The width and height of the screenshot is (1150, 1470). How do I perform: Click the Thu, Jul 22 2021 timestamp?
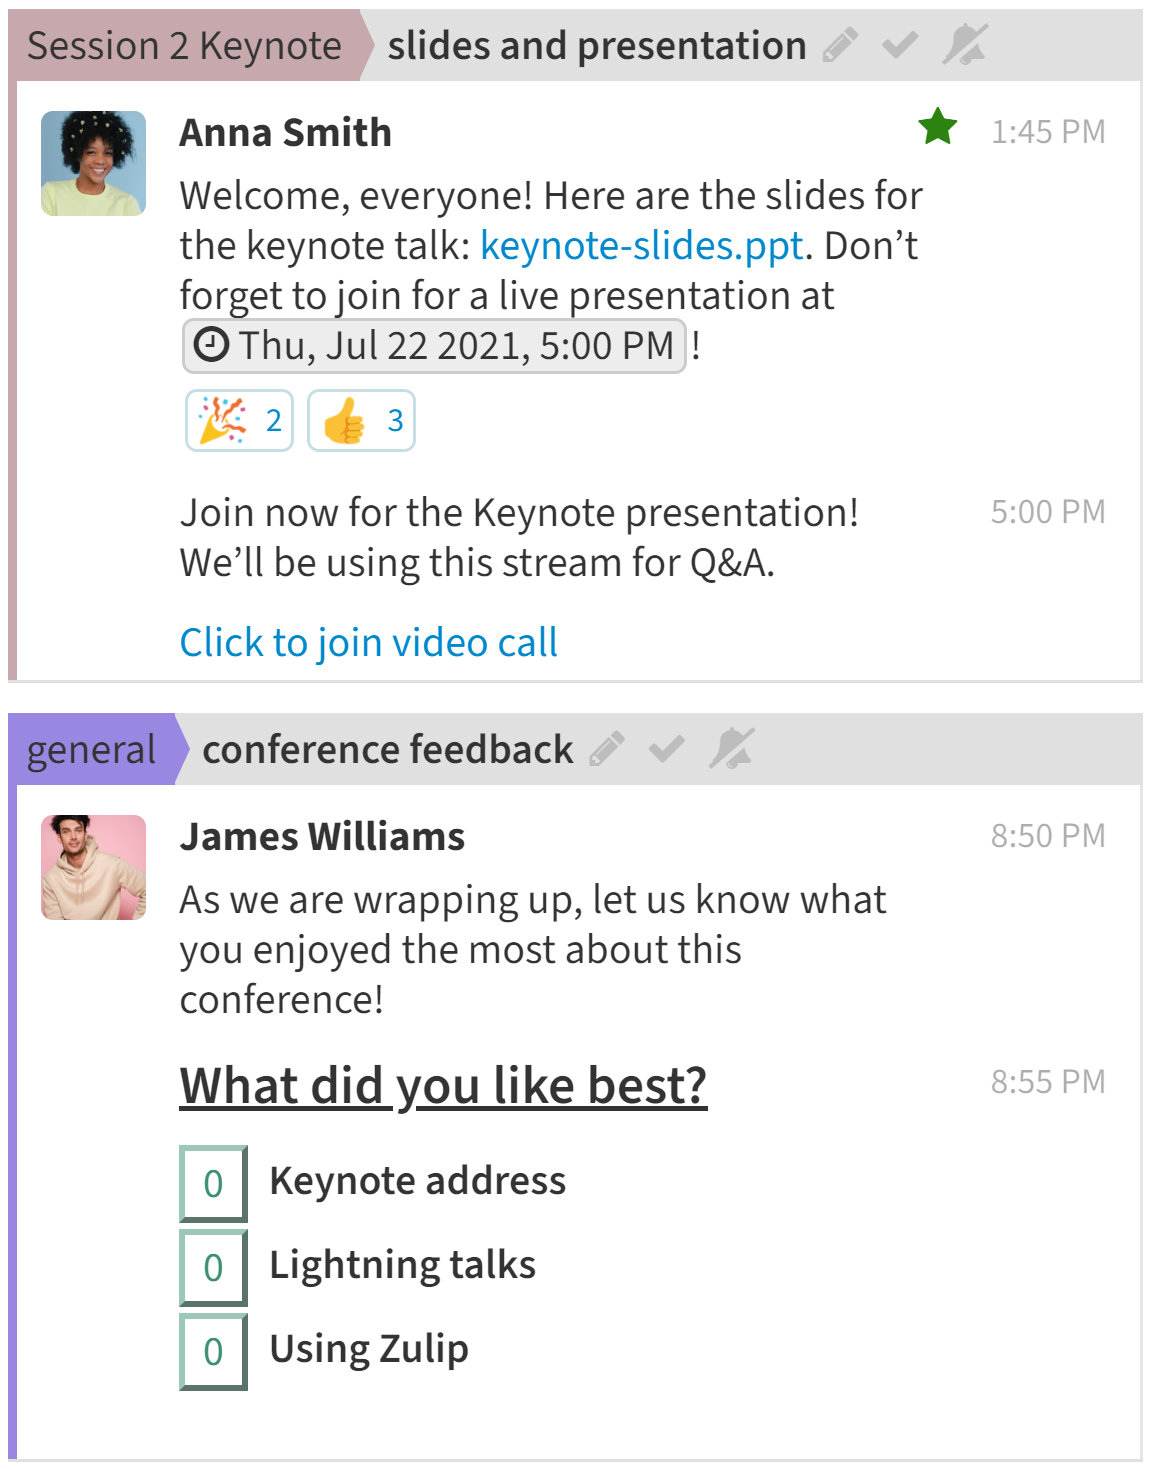tap(434, 346)
